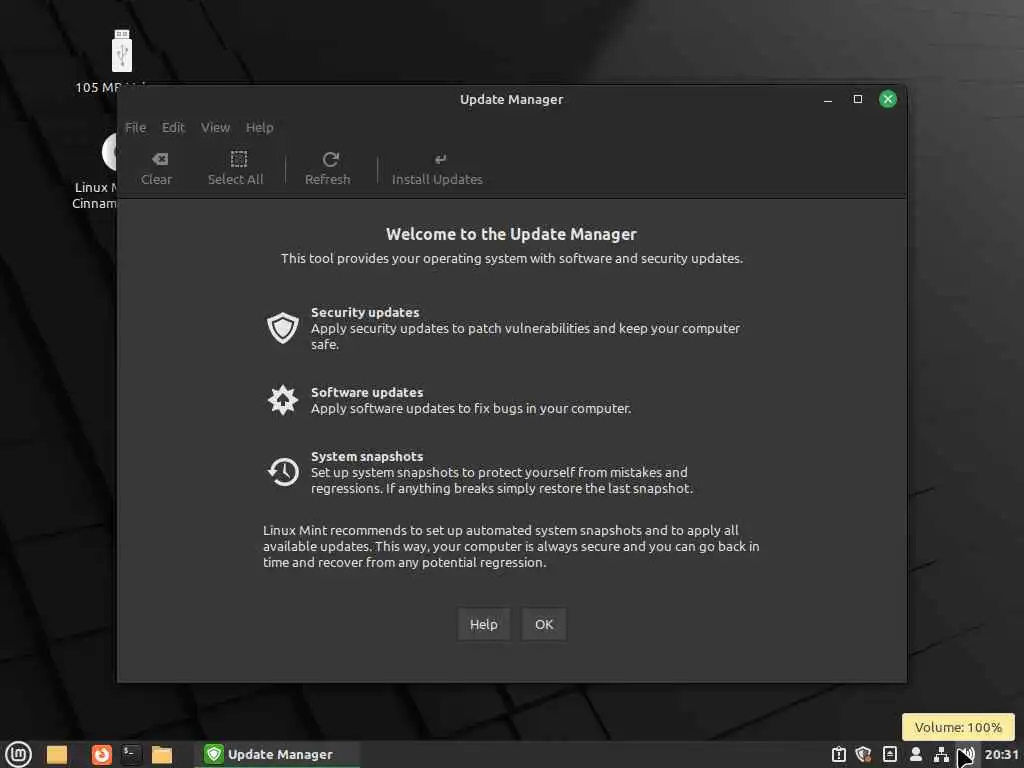Click the Help button in welcome screen
This screenshot has width=1024, height=768.
point(483,624)
